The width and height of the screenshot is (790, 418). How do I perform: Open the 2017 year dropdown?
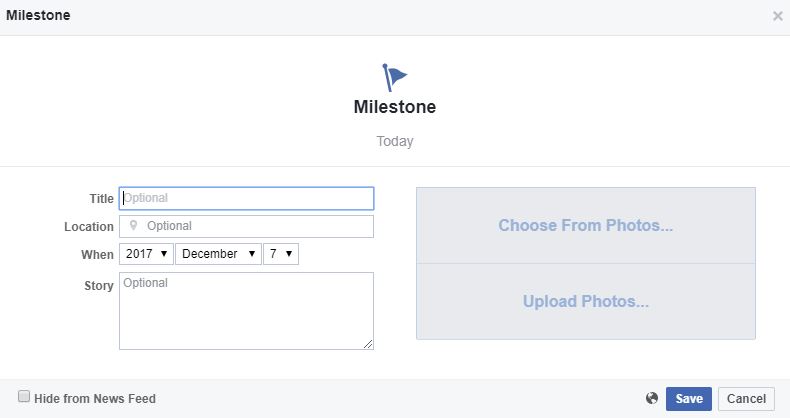[x=146, y=254]
